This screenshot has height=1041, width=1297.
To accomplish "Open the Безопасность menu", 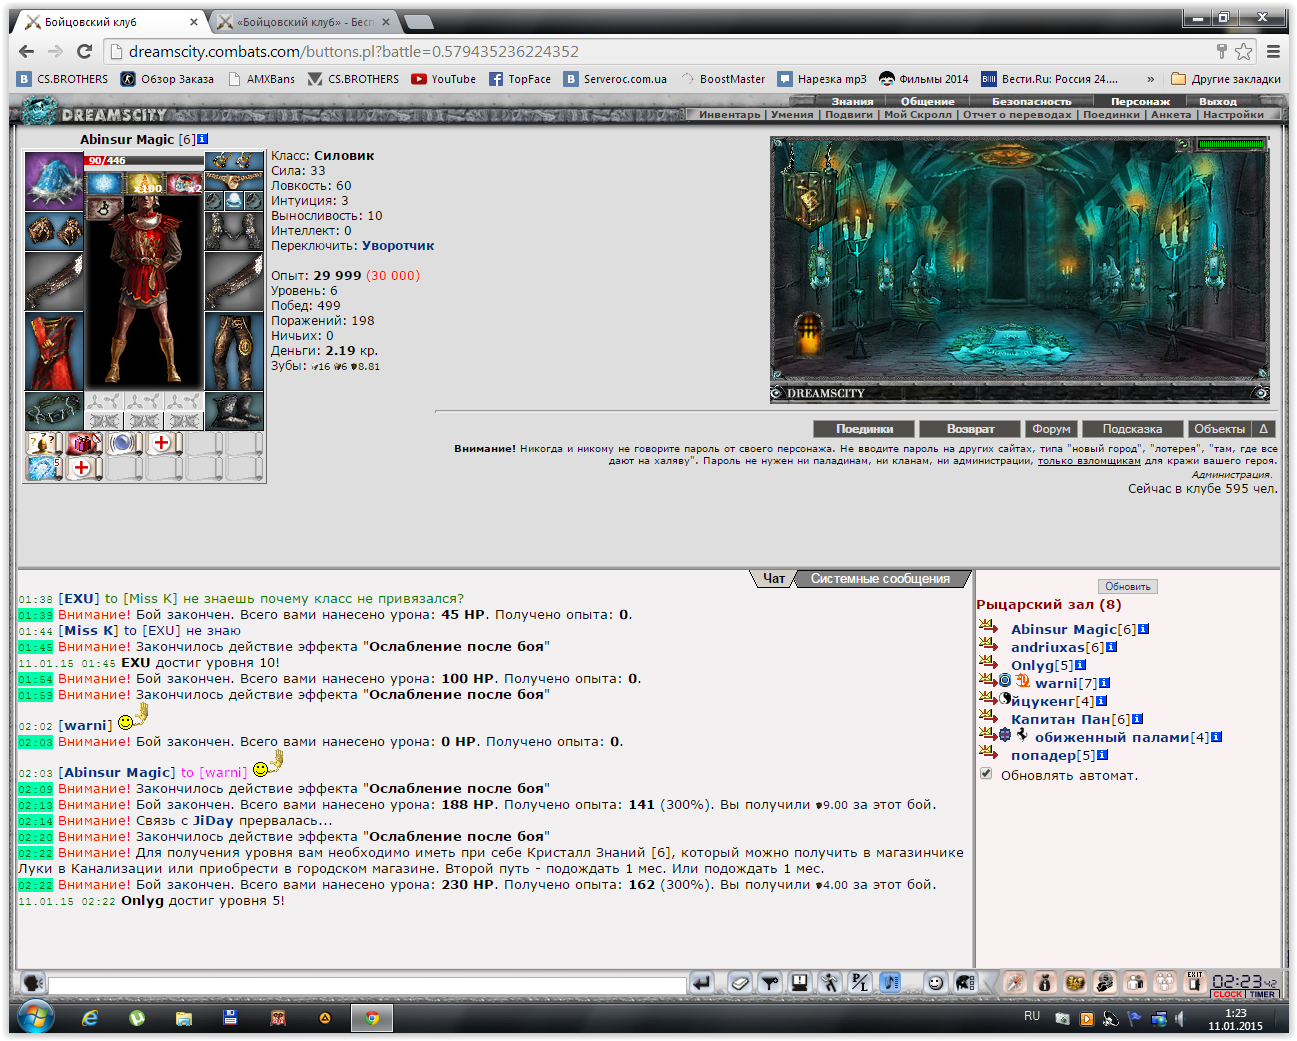I will coord(1031,101).
